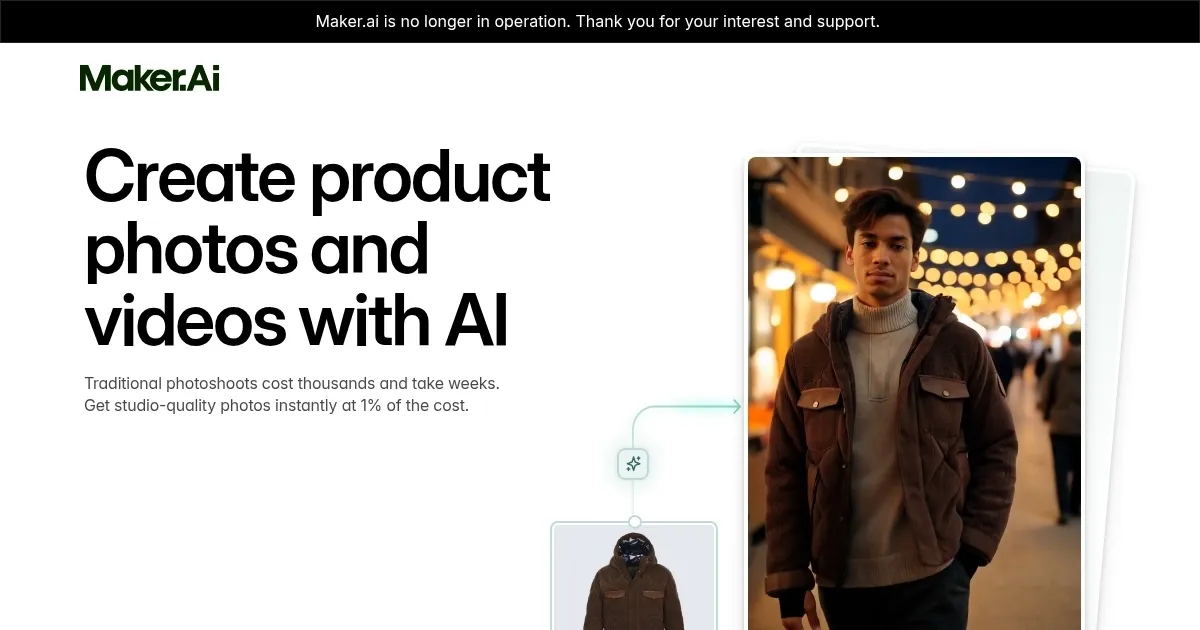
Task: Click the "videos with AI" headline line
Action: [297, 321]
